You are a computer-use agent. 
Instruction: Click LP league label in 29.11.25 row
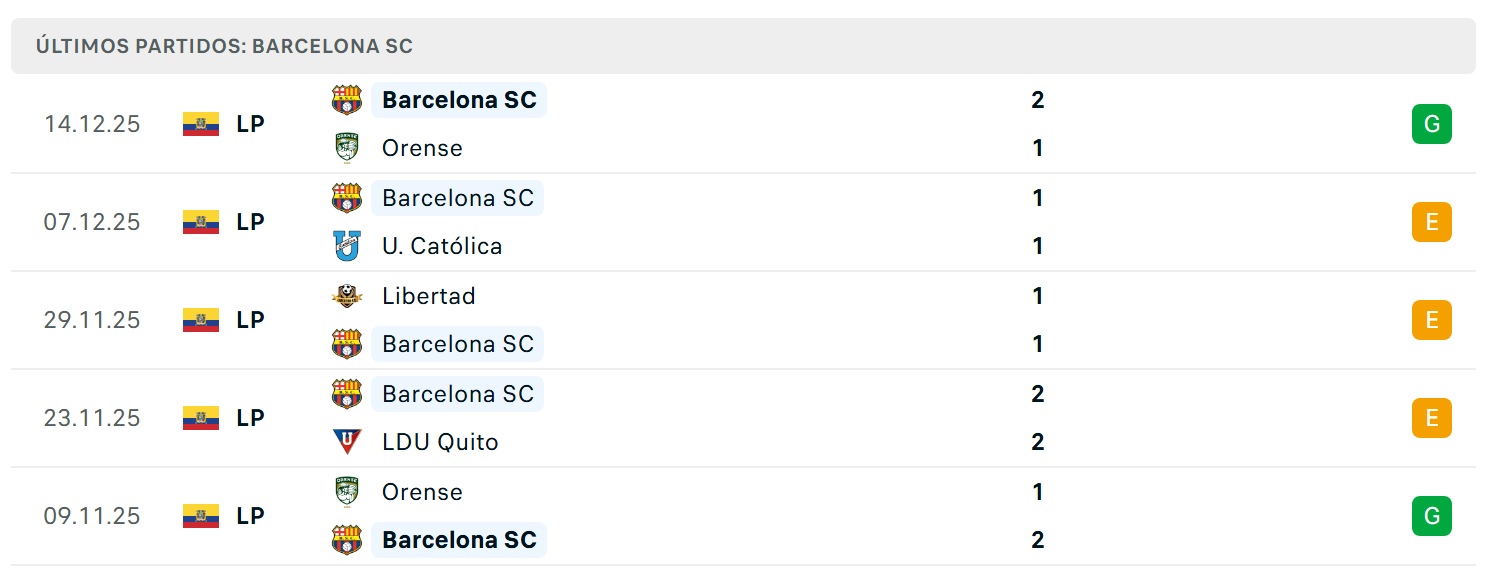coord(251,320)
